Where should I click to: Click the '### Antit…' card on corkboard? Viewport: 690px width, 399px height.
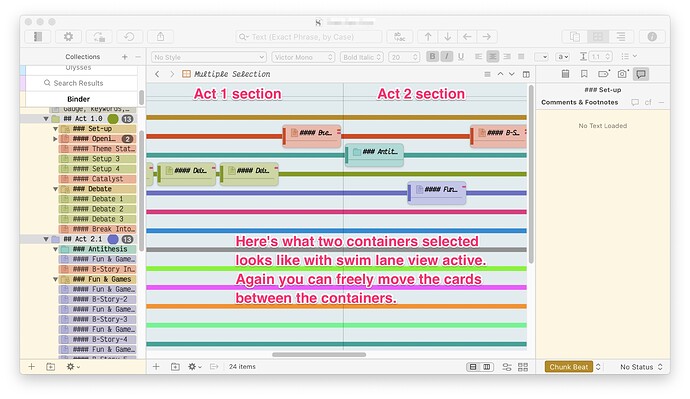[375, 155]
